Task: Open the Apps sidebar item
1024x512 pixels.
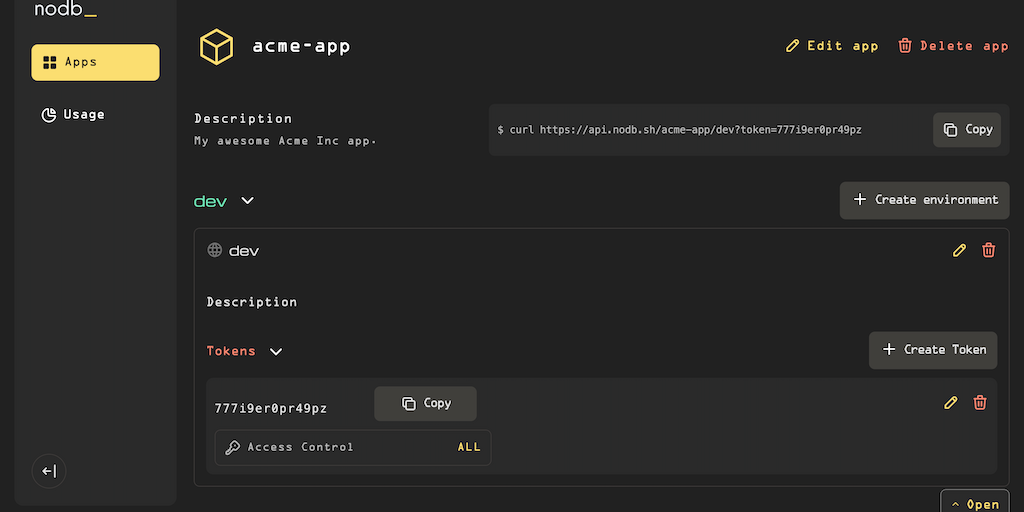Action: (x=95, y=62)
